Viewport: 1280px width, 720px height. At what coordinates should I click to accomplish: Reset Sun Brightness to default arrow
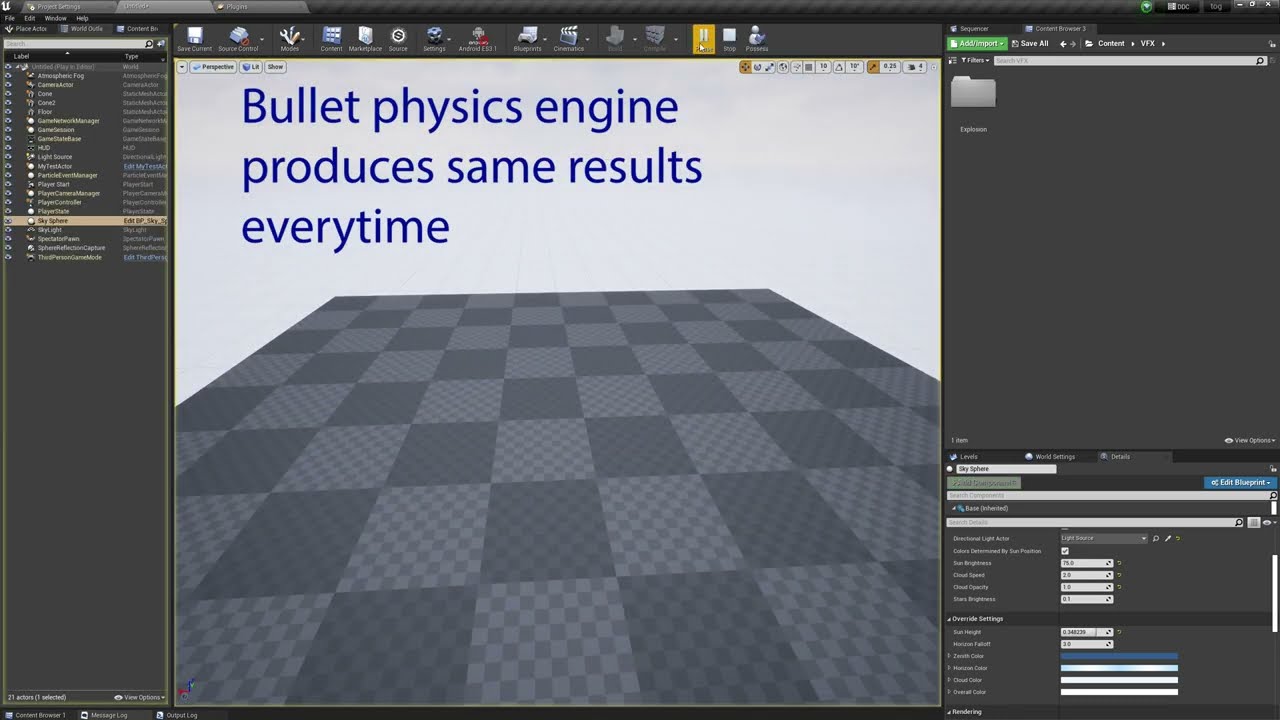pos(1119,563)
